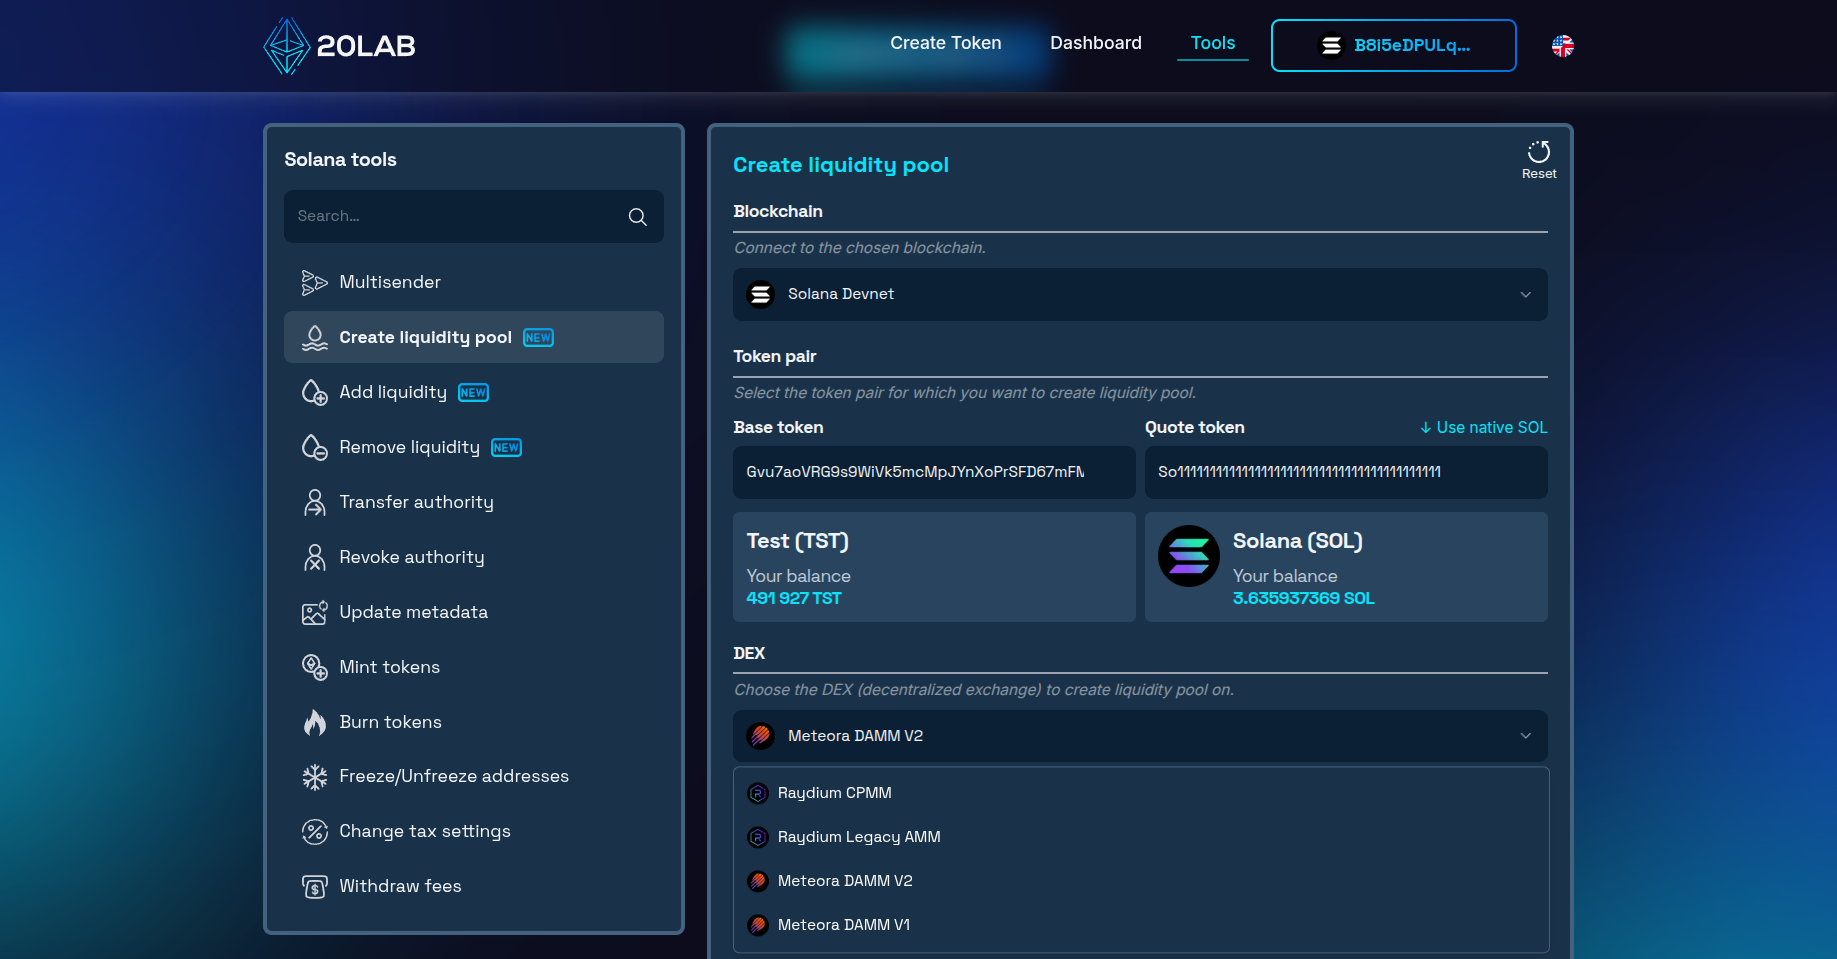This screenshot has width=1837, height=959.
Task: Click the Reset label
Action: (x=1539, y=175)
